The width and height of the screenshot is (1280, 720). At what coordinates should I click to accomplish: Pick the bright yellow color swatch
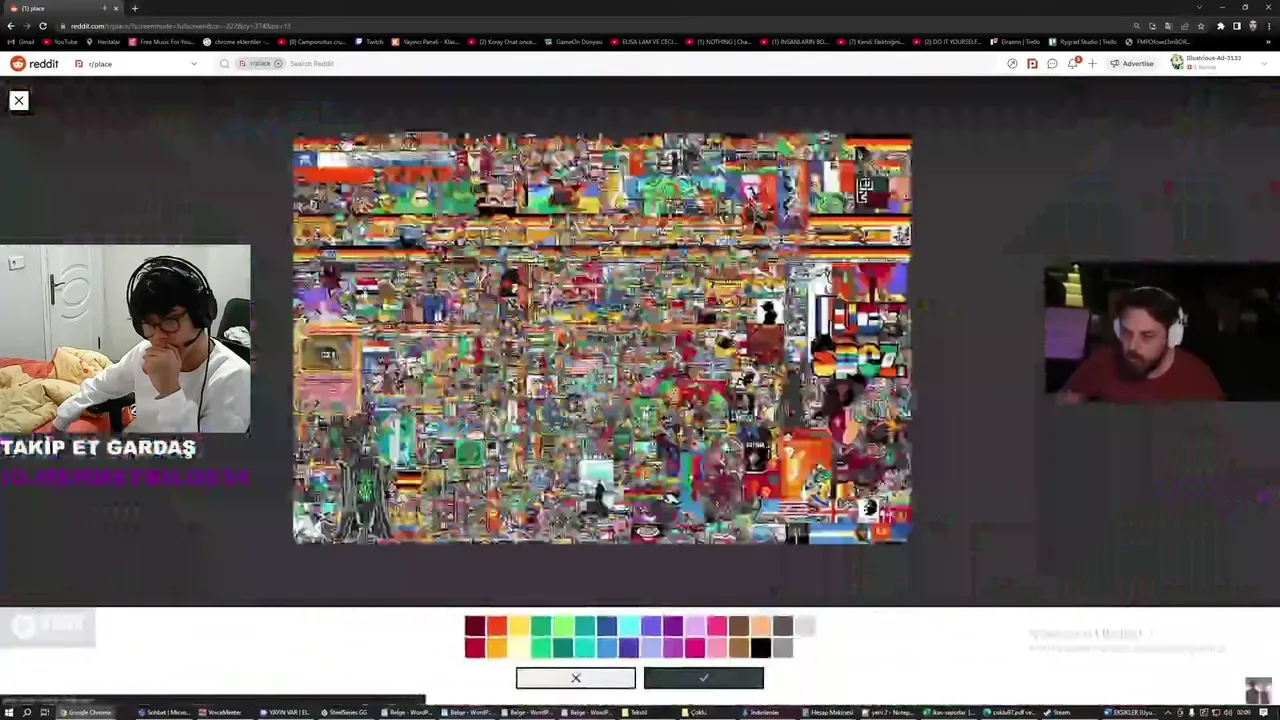coord(519,626)
